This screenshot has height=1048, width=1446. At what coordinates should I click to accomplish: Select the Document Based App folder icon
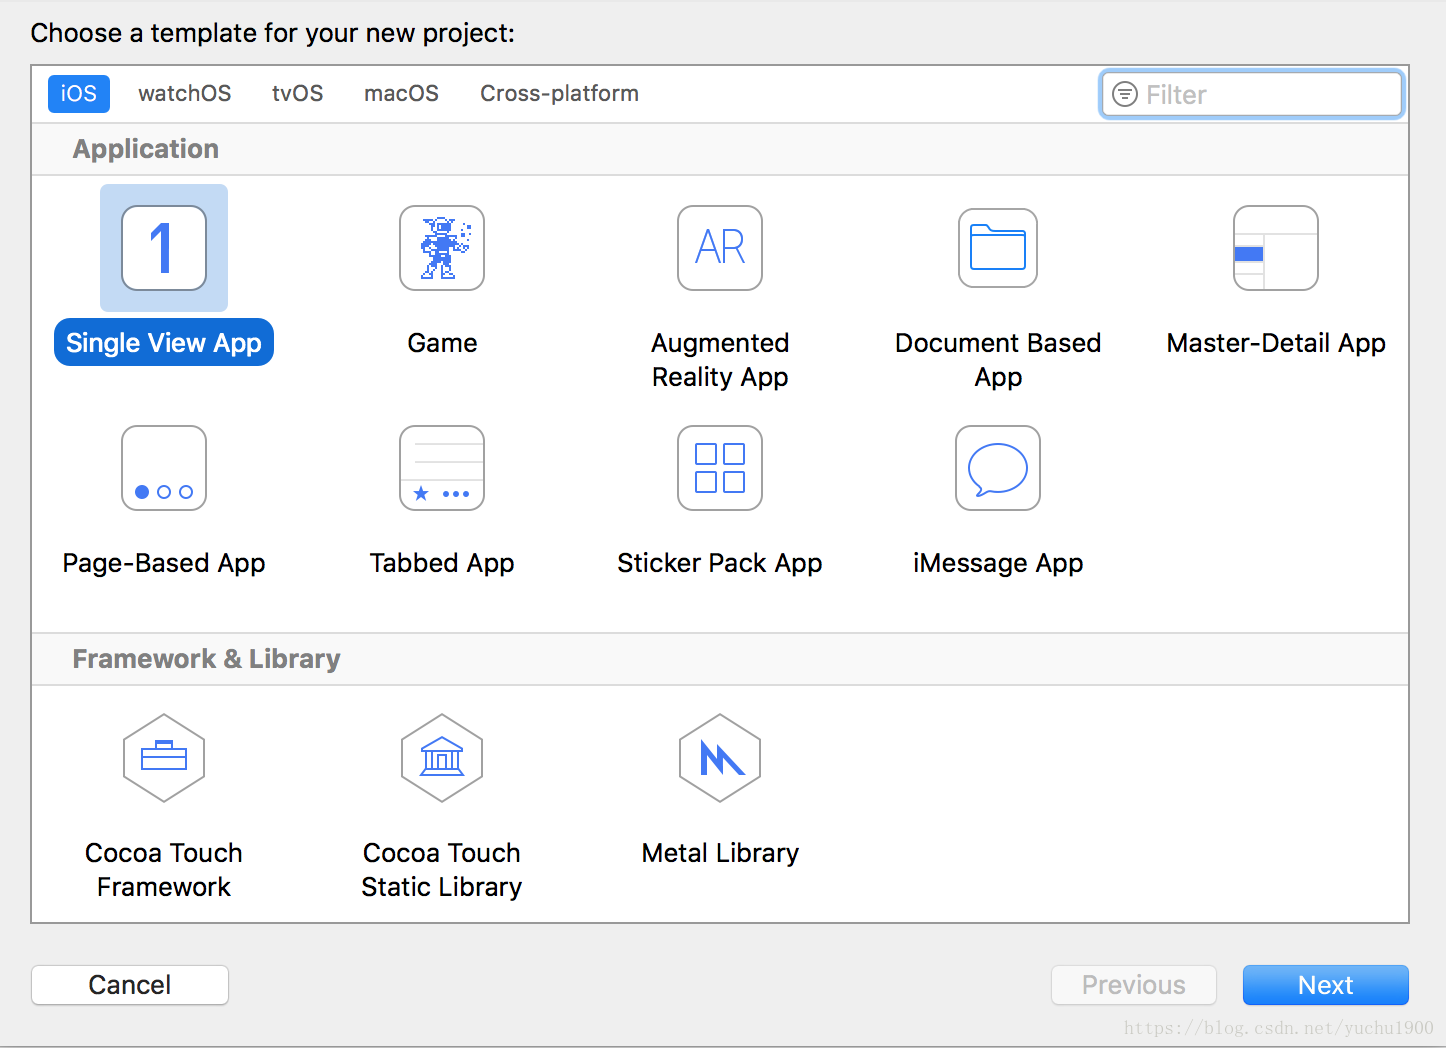point(998,248)
